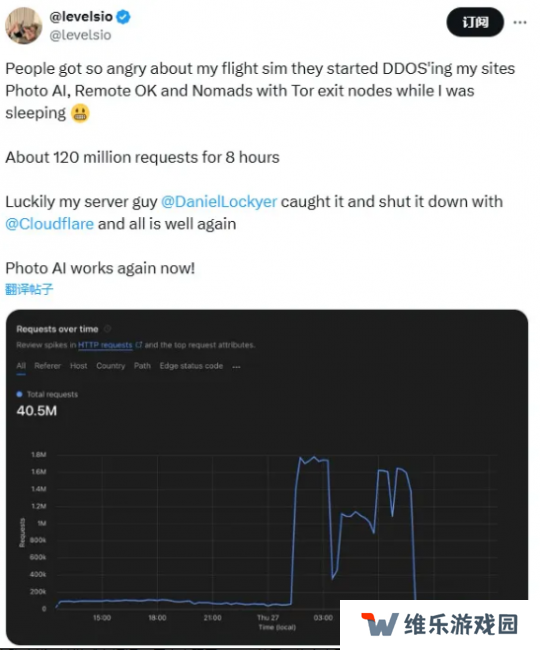This screenshot has width=540, height=650.
Task: Open the three-dot more options menu
Action: [x=520, y=22]
